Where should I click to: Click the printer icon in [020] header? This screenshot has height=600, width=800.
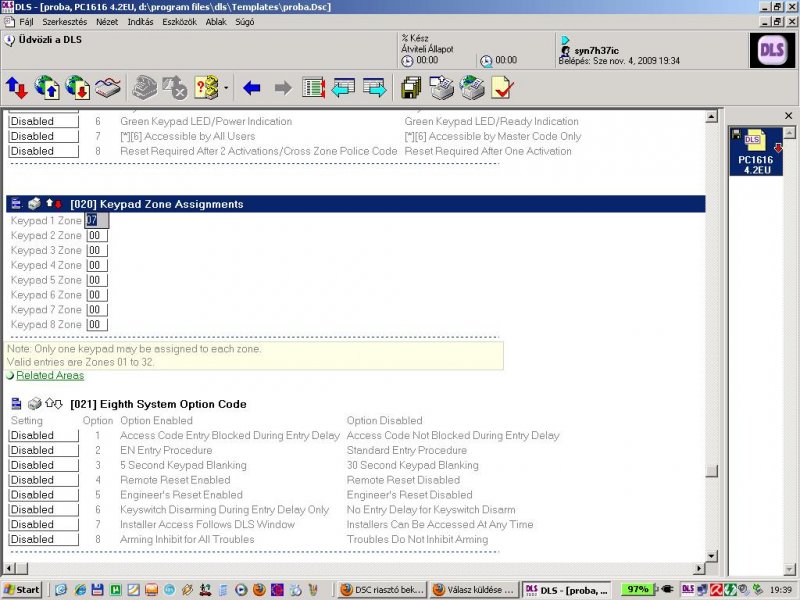34,204
